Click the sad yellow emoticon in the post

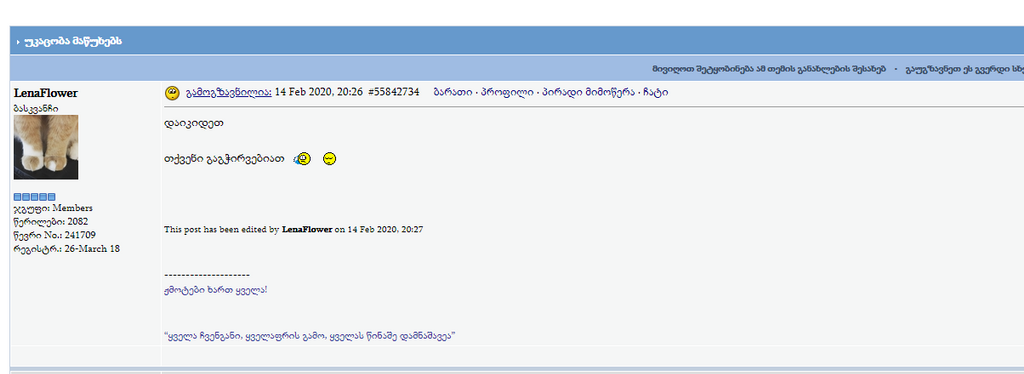pos(330,159)
